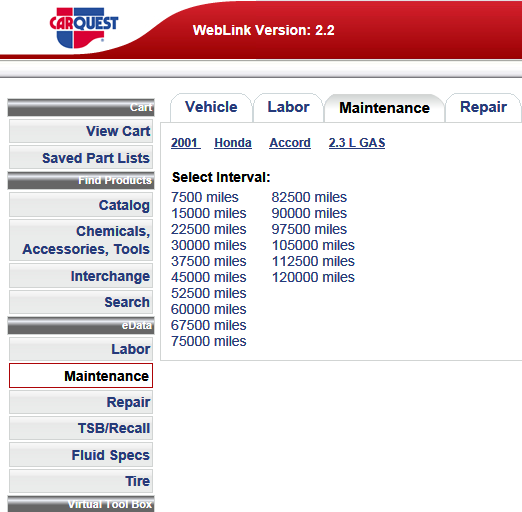Select the 112500 miles interval
Image resolution: width=522 pixels, height=512 pixels.
pos(313,261)
